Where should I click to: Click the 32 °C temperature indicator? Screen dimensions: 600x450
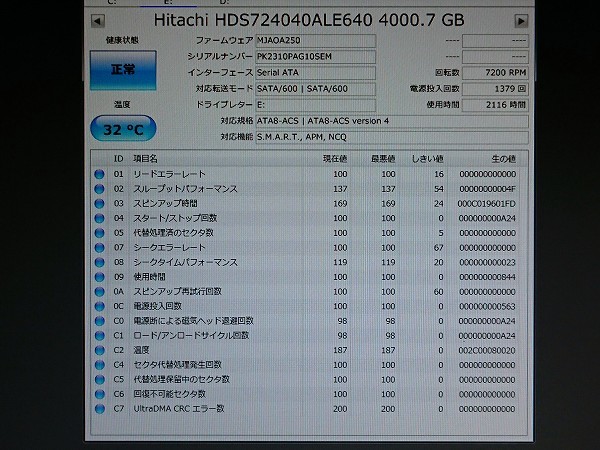pos(123,129)
